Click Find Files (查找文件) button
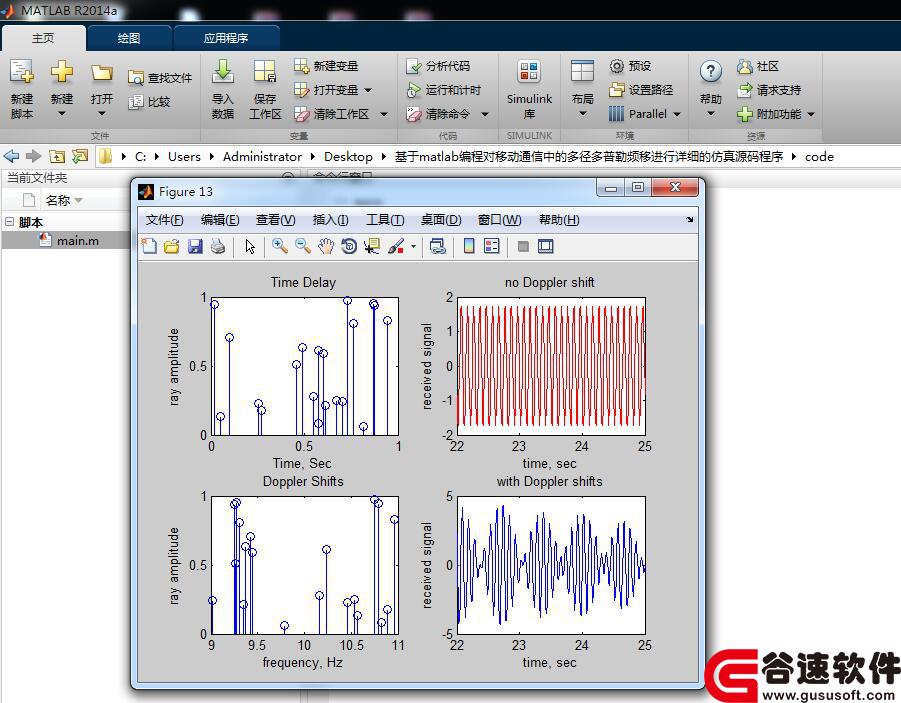The height and width of the screenshot is (703, 901). click(x=160, y=78)
